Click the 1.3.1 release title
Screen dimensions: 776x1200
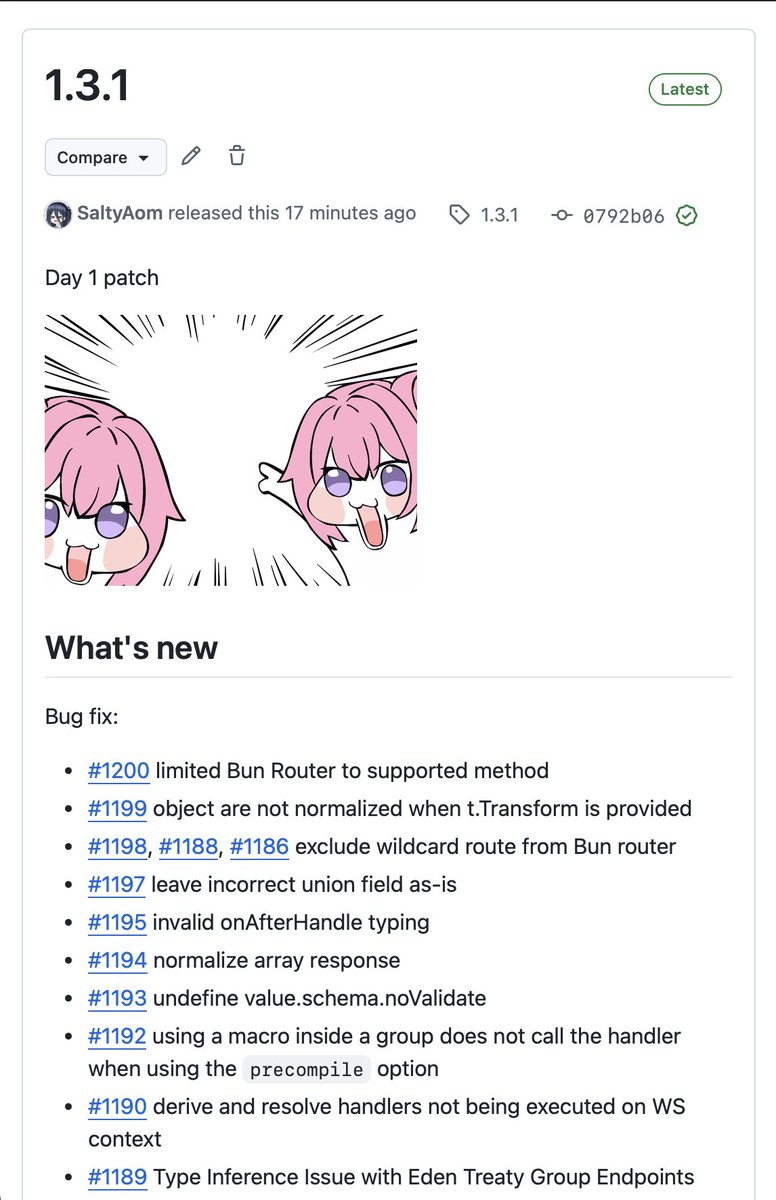[87, 87]
